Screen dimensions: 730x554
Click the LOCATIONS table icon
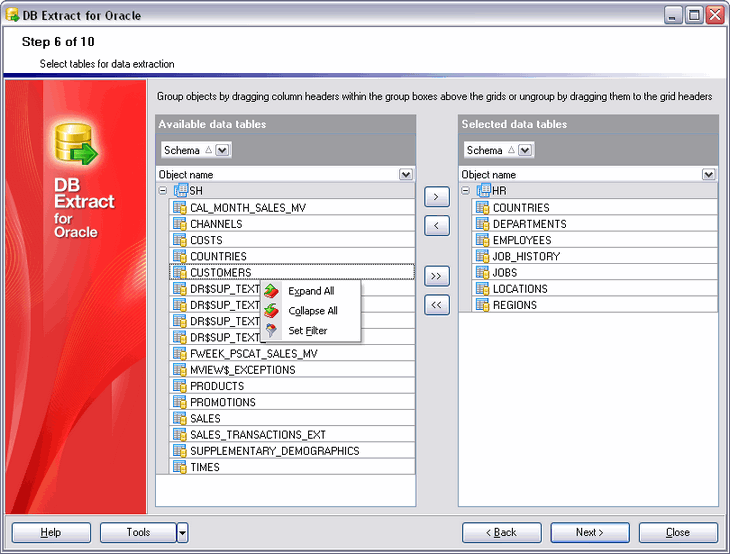point(482,288)
